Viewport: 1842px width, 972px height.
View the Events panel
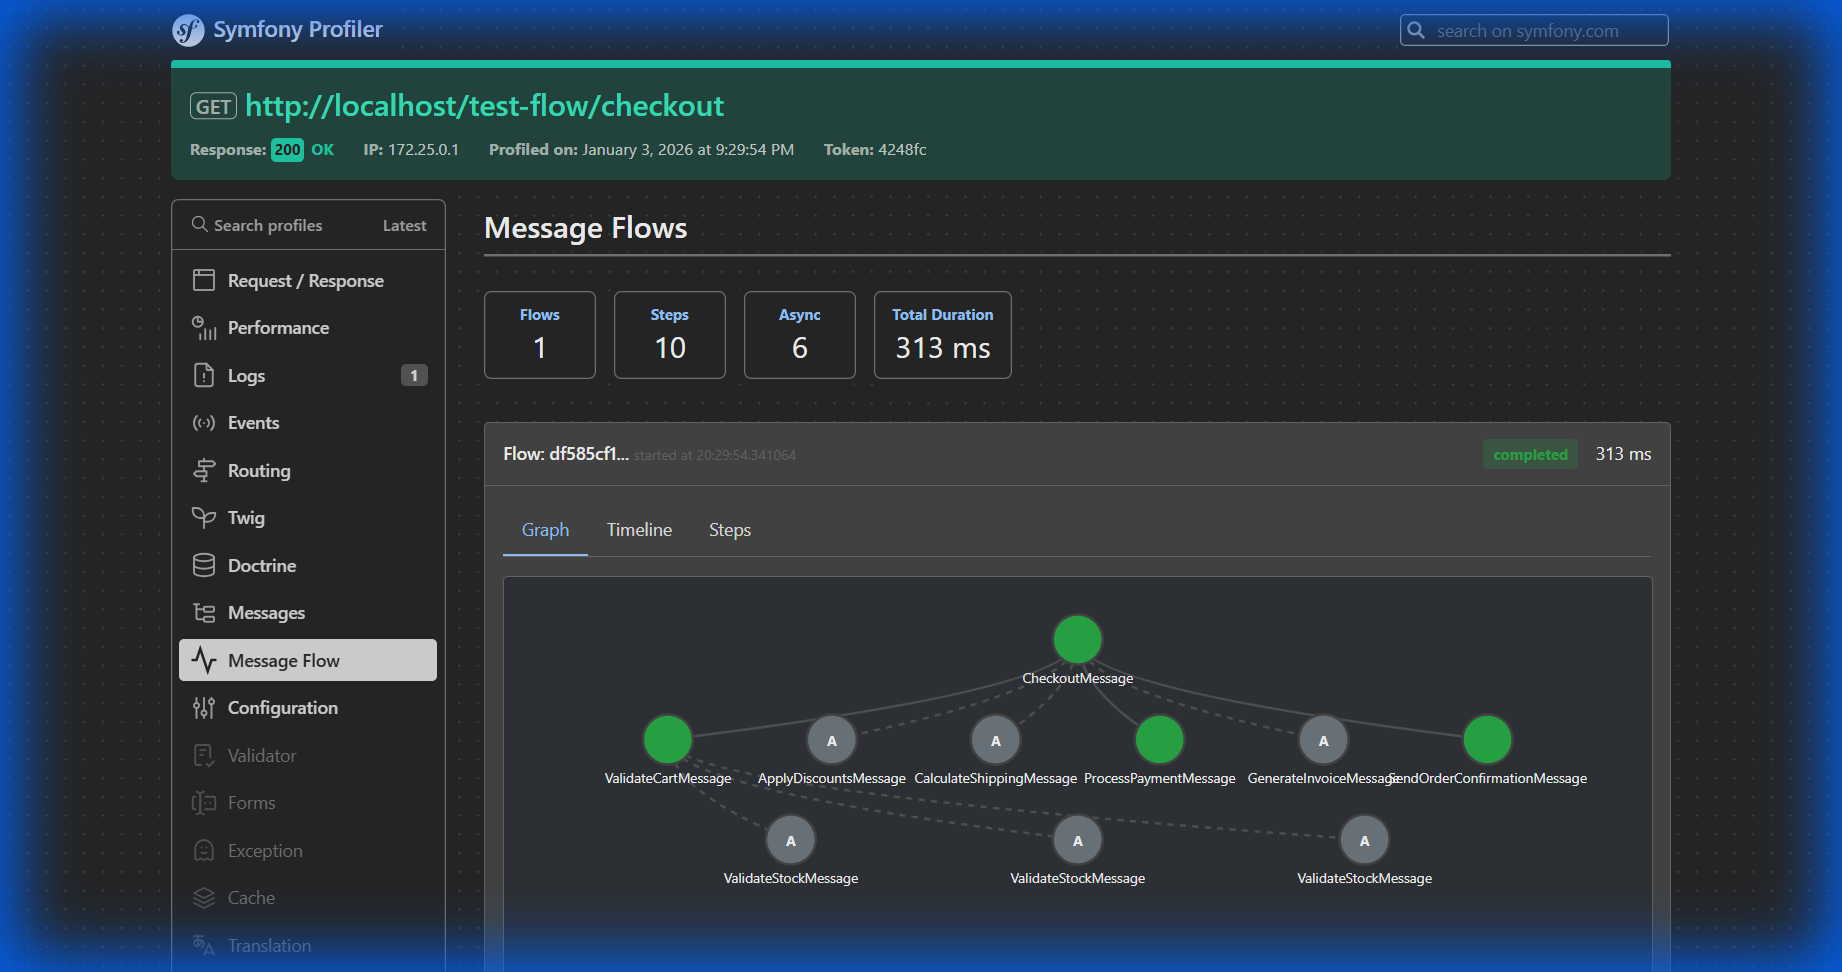(253, 422)
